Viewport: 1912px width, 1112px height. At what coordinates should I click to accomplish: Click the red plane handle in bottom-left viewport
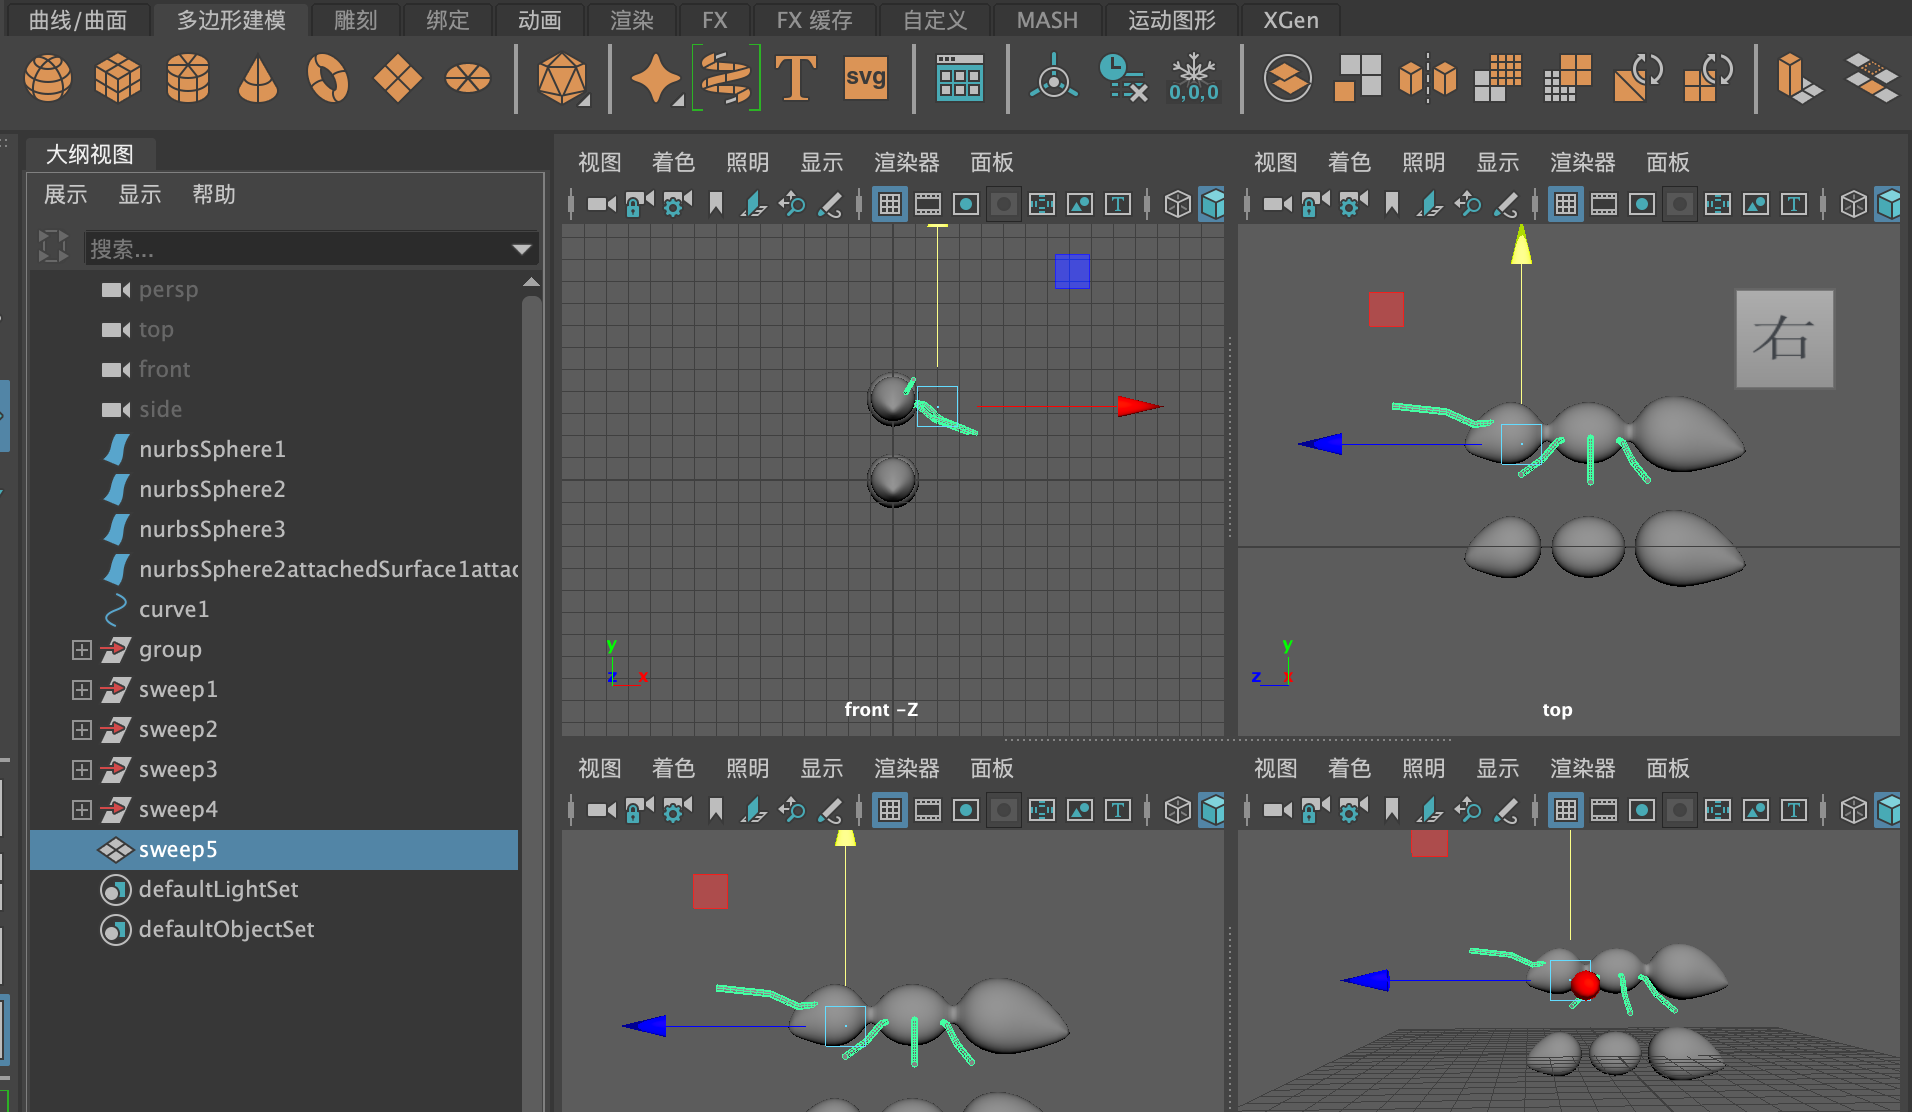(x=710, y=891)
